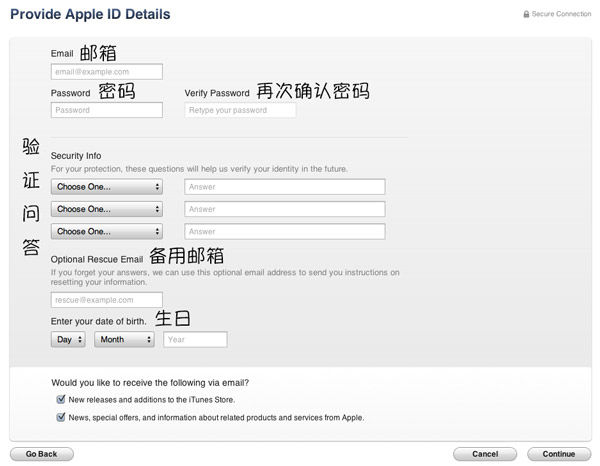Viewport: 600px width, 466px height.
Task: Toggle the iTunes Store new releases checkbox
Action: coord(61,400)
